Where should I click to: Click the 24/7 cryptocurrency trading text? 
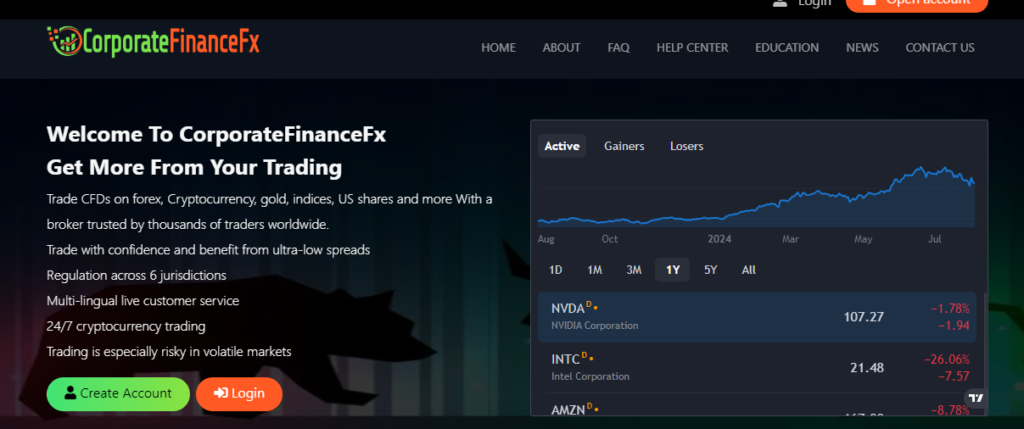click(x=126, y=326)
